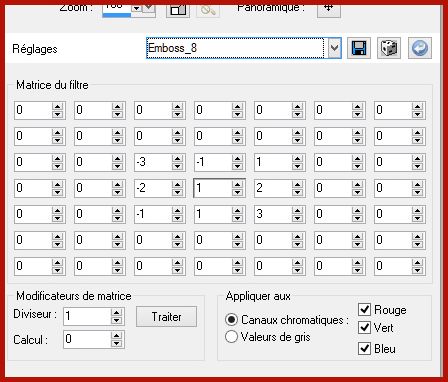Click the highlighted center matrix cell

pyautogui.click(x=213, y=188)
